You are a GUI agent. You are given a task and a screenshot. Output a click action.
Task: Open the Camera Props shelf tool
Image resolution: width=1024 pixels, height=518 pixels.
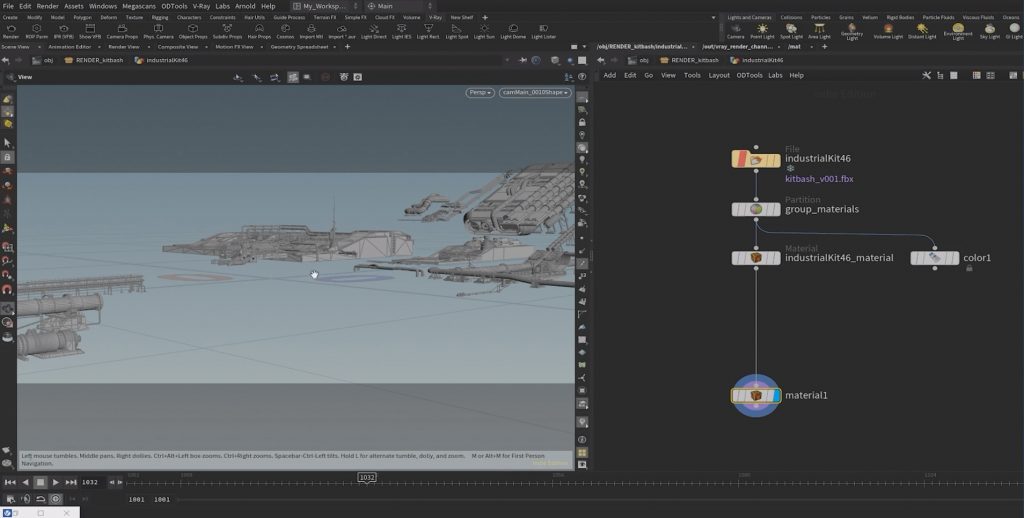(x=122, y=29)
